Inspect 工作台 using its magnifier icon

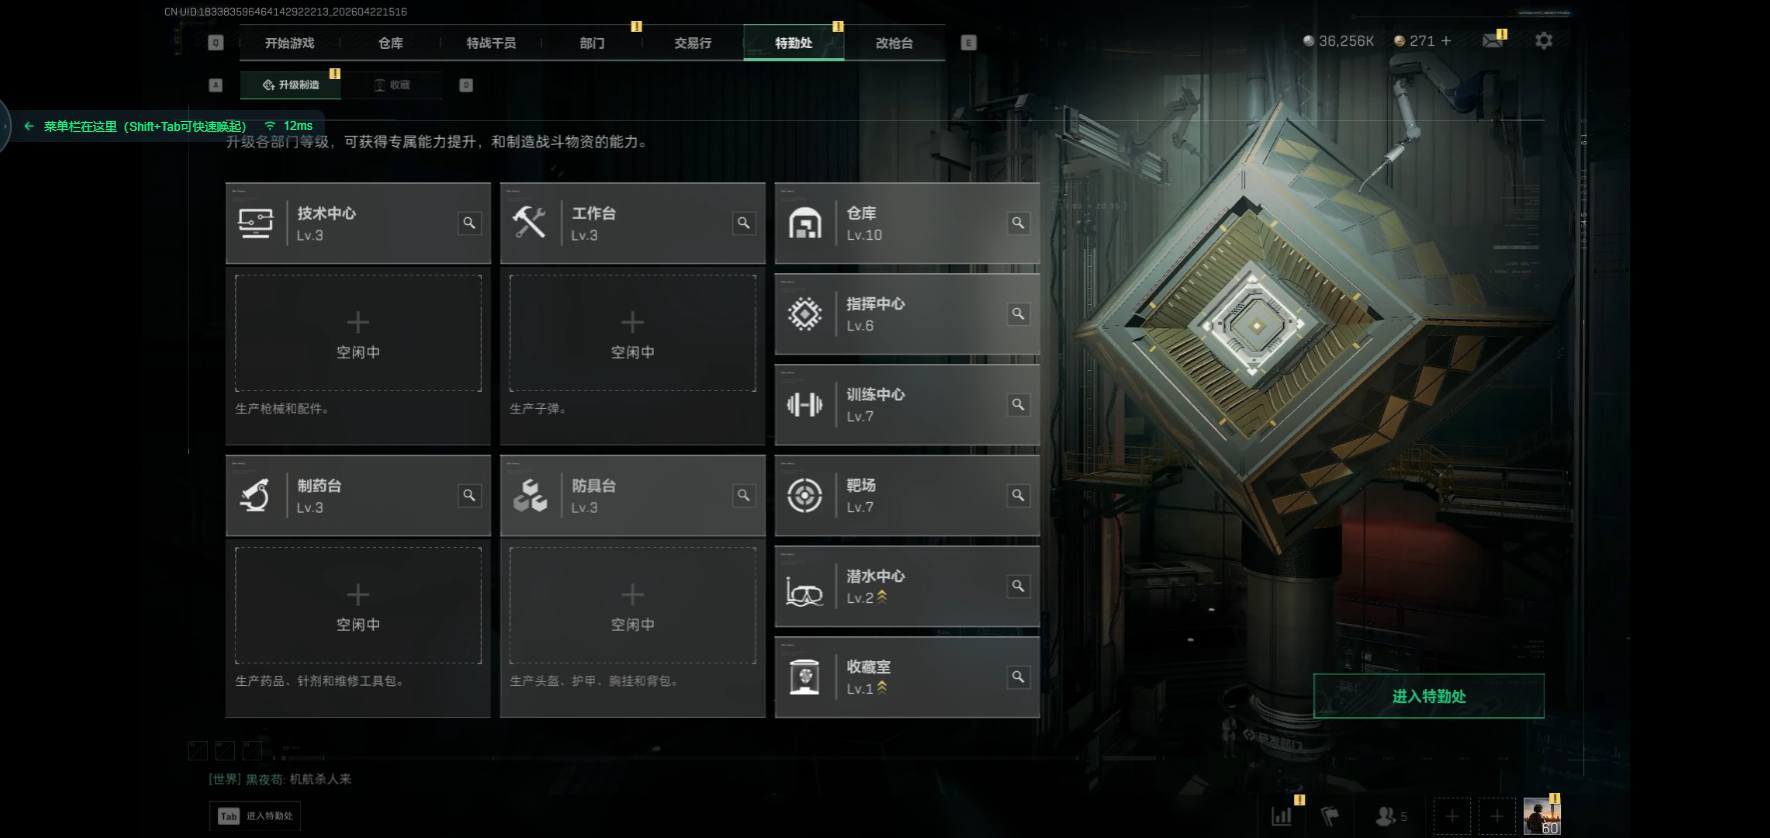pyautogui.click(x=743, y=223)
